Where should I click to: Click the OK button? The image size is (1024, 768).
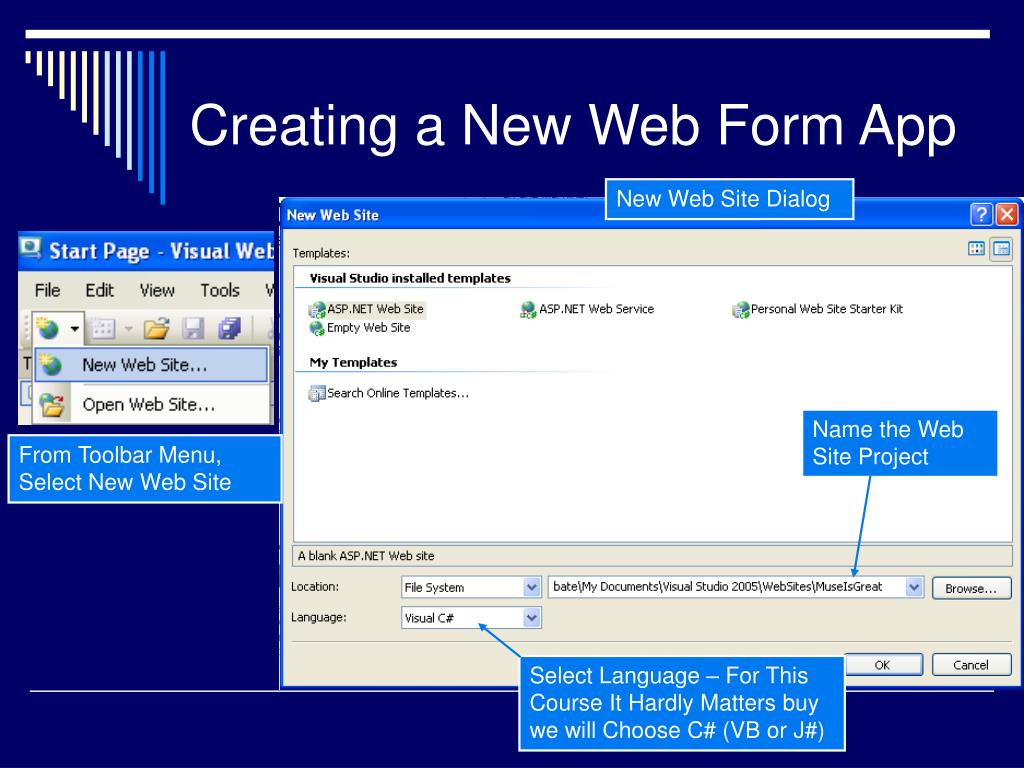[884, 665]
